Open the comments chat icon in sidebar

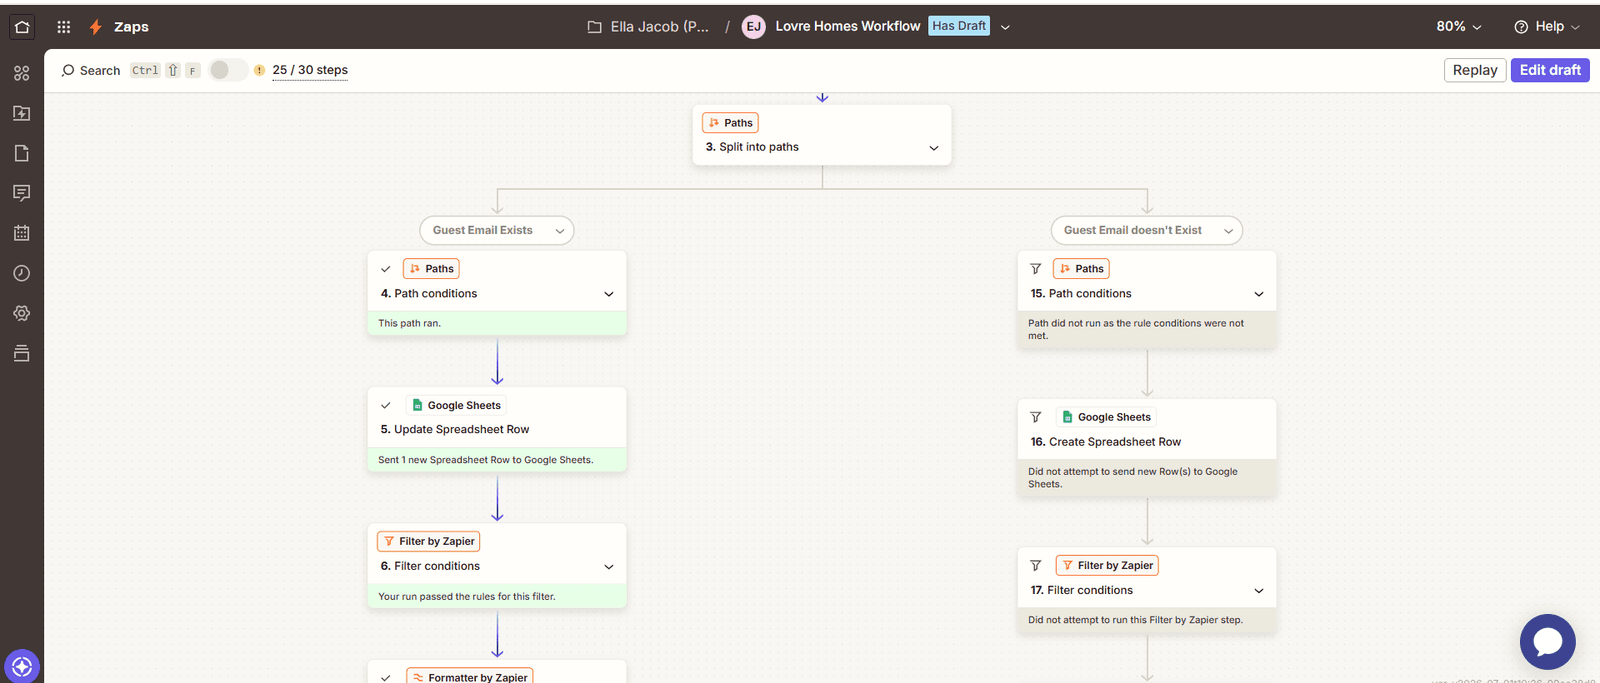(x=22, y=193)
